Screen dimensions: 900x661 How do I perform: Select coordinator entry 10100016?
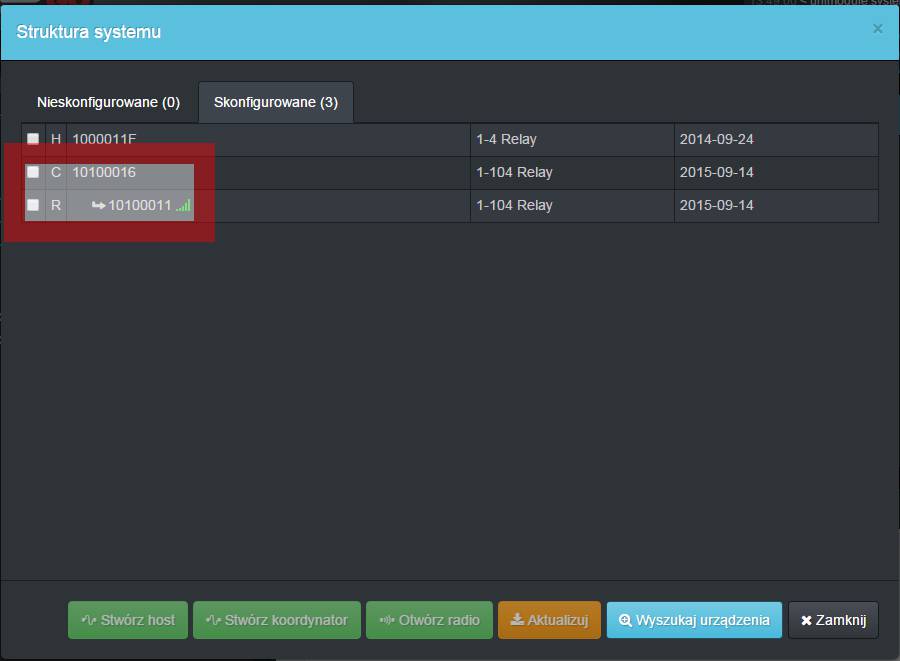104,172
